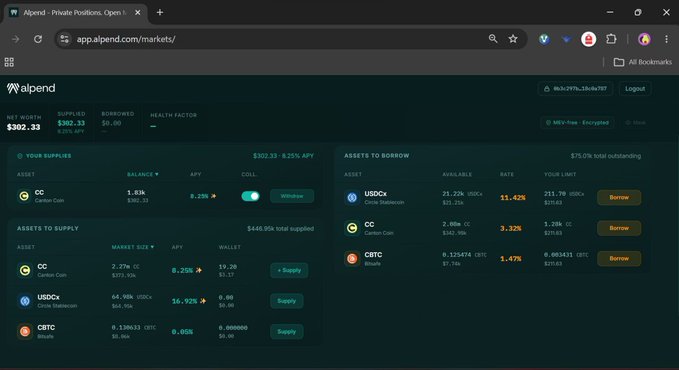Reload the page with the refresh icon
This screenshot has height=370, width=679.
38,39
